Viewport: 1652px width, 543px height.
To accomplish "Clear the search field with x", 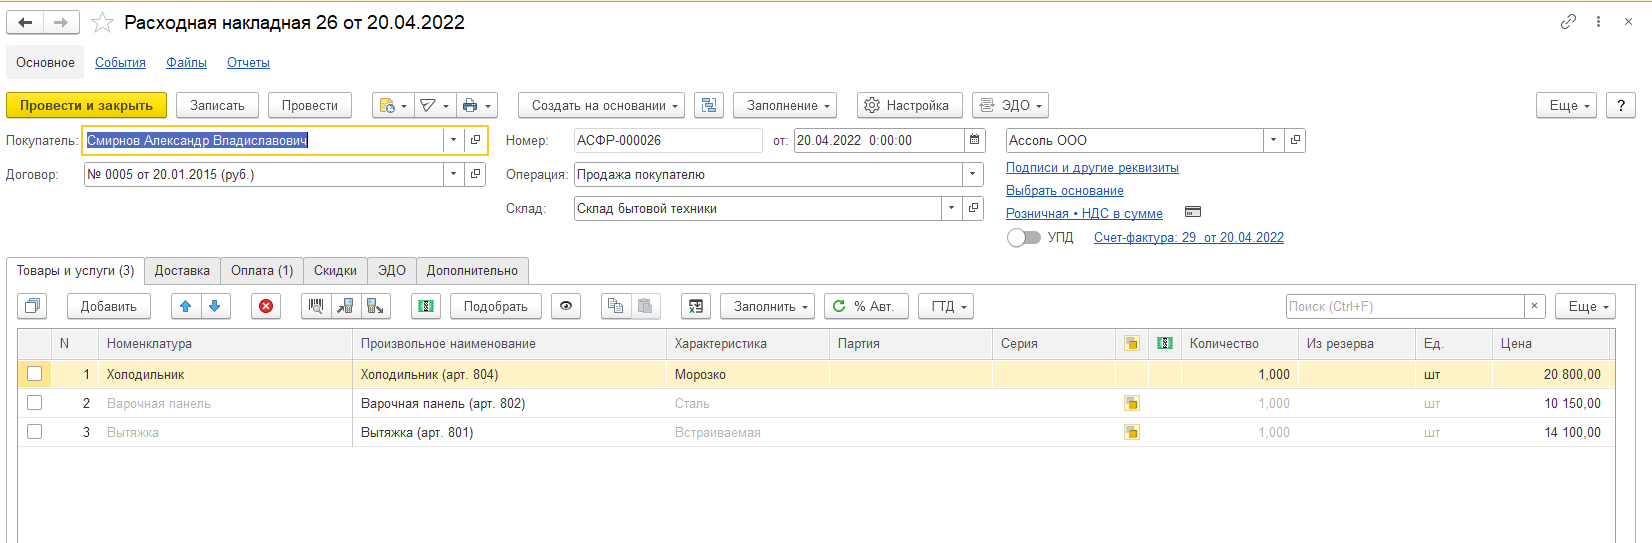I will coord(1534,306).
